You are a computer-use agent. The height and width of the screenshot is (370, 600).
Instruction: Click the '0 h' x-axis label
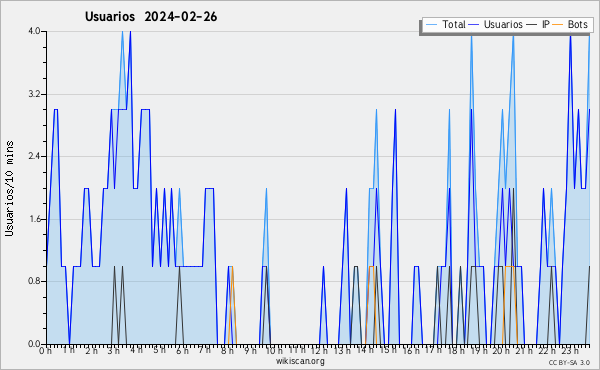click(x=45, y=351)
